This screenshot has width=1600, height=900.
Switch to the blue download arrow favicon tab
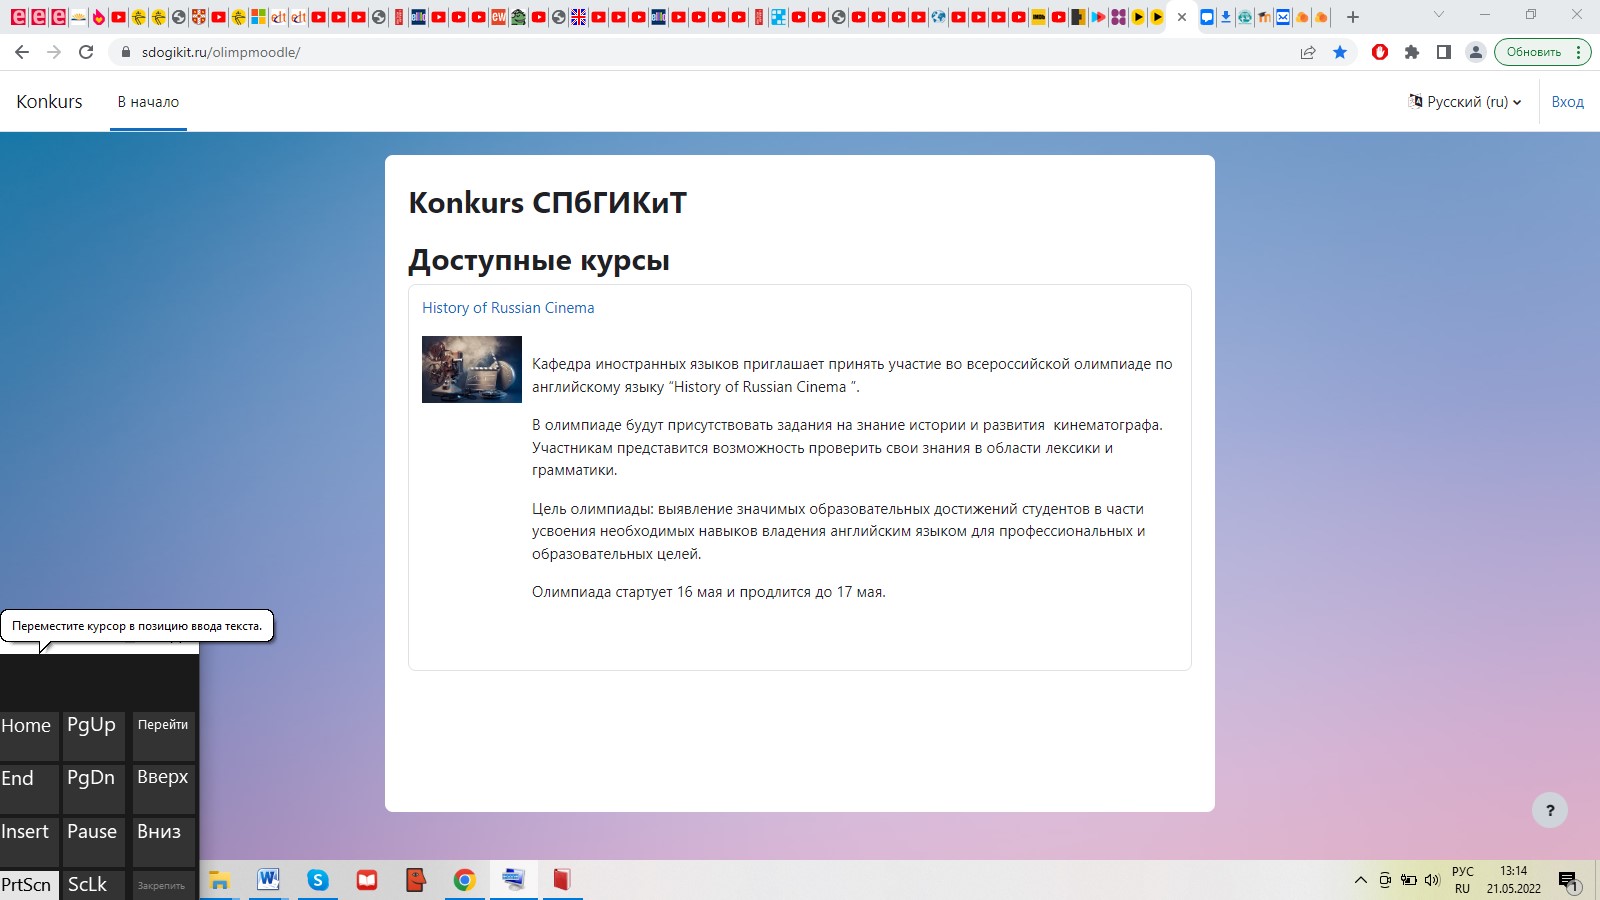click(x=1226, y=17)
